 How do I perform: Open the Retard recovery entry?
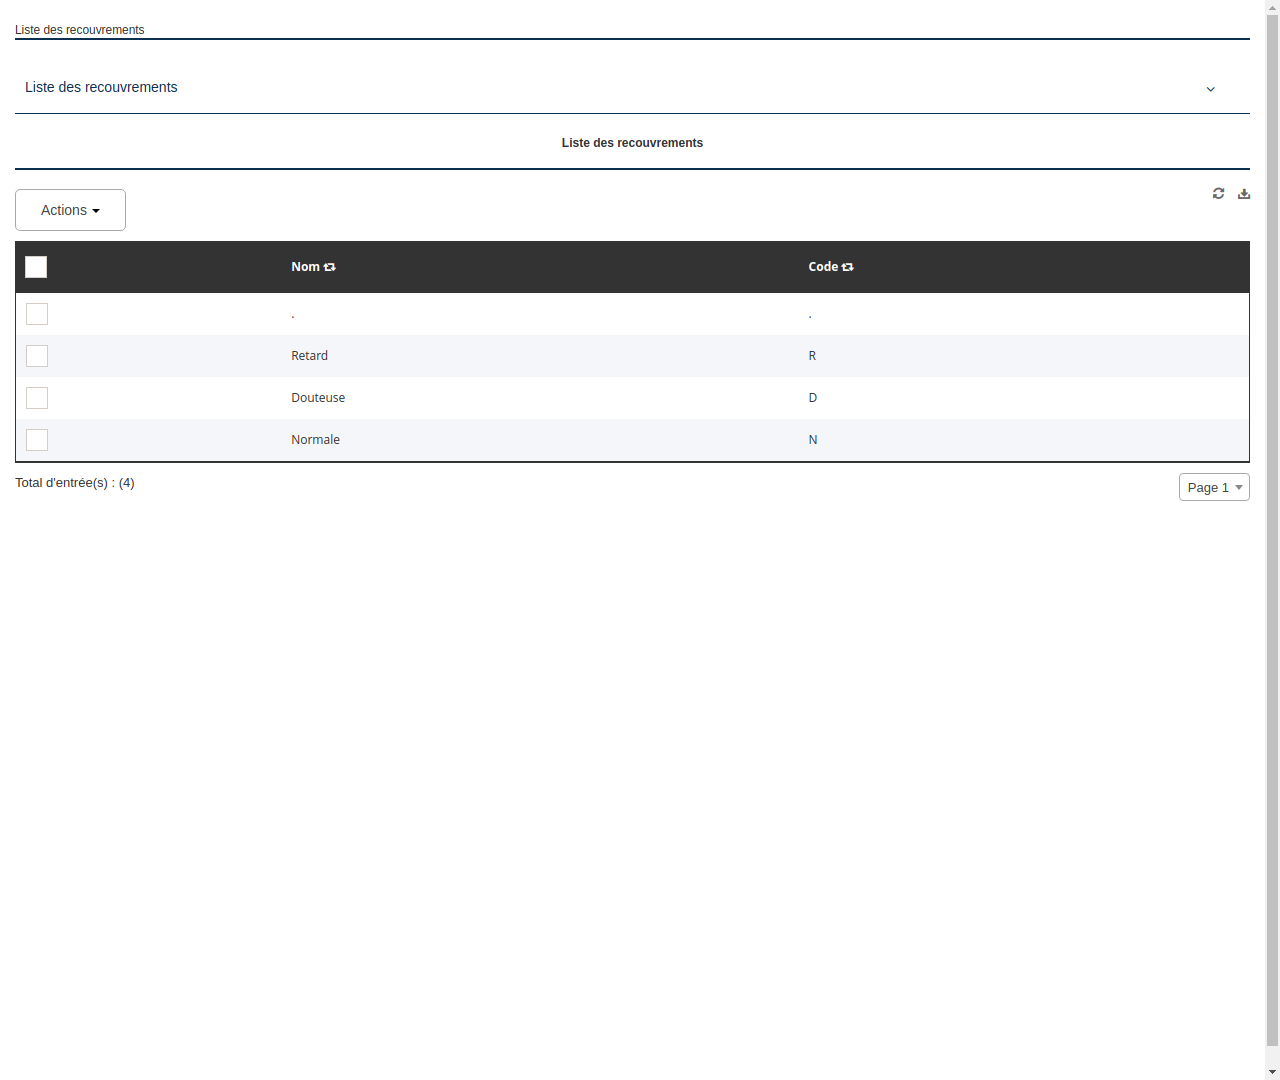click(309, 356)
